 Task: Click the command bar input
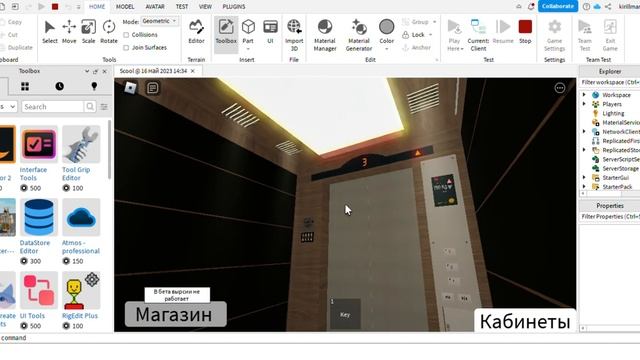(320, 338)
